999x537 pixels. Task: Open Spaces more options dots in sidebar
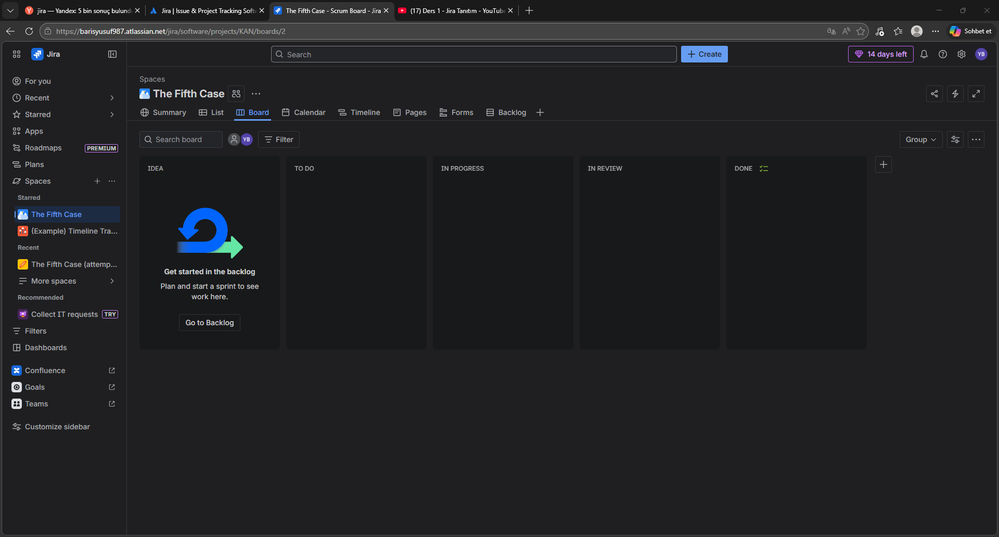pyautogui.click(x=112, y=181)
